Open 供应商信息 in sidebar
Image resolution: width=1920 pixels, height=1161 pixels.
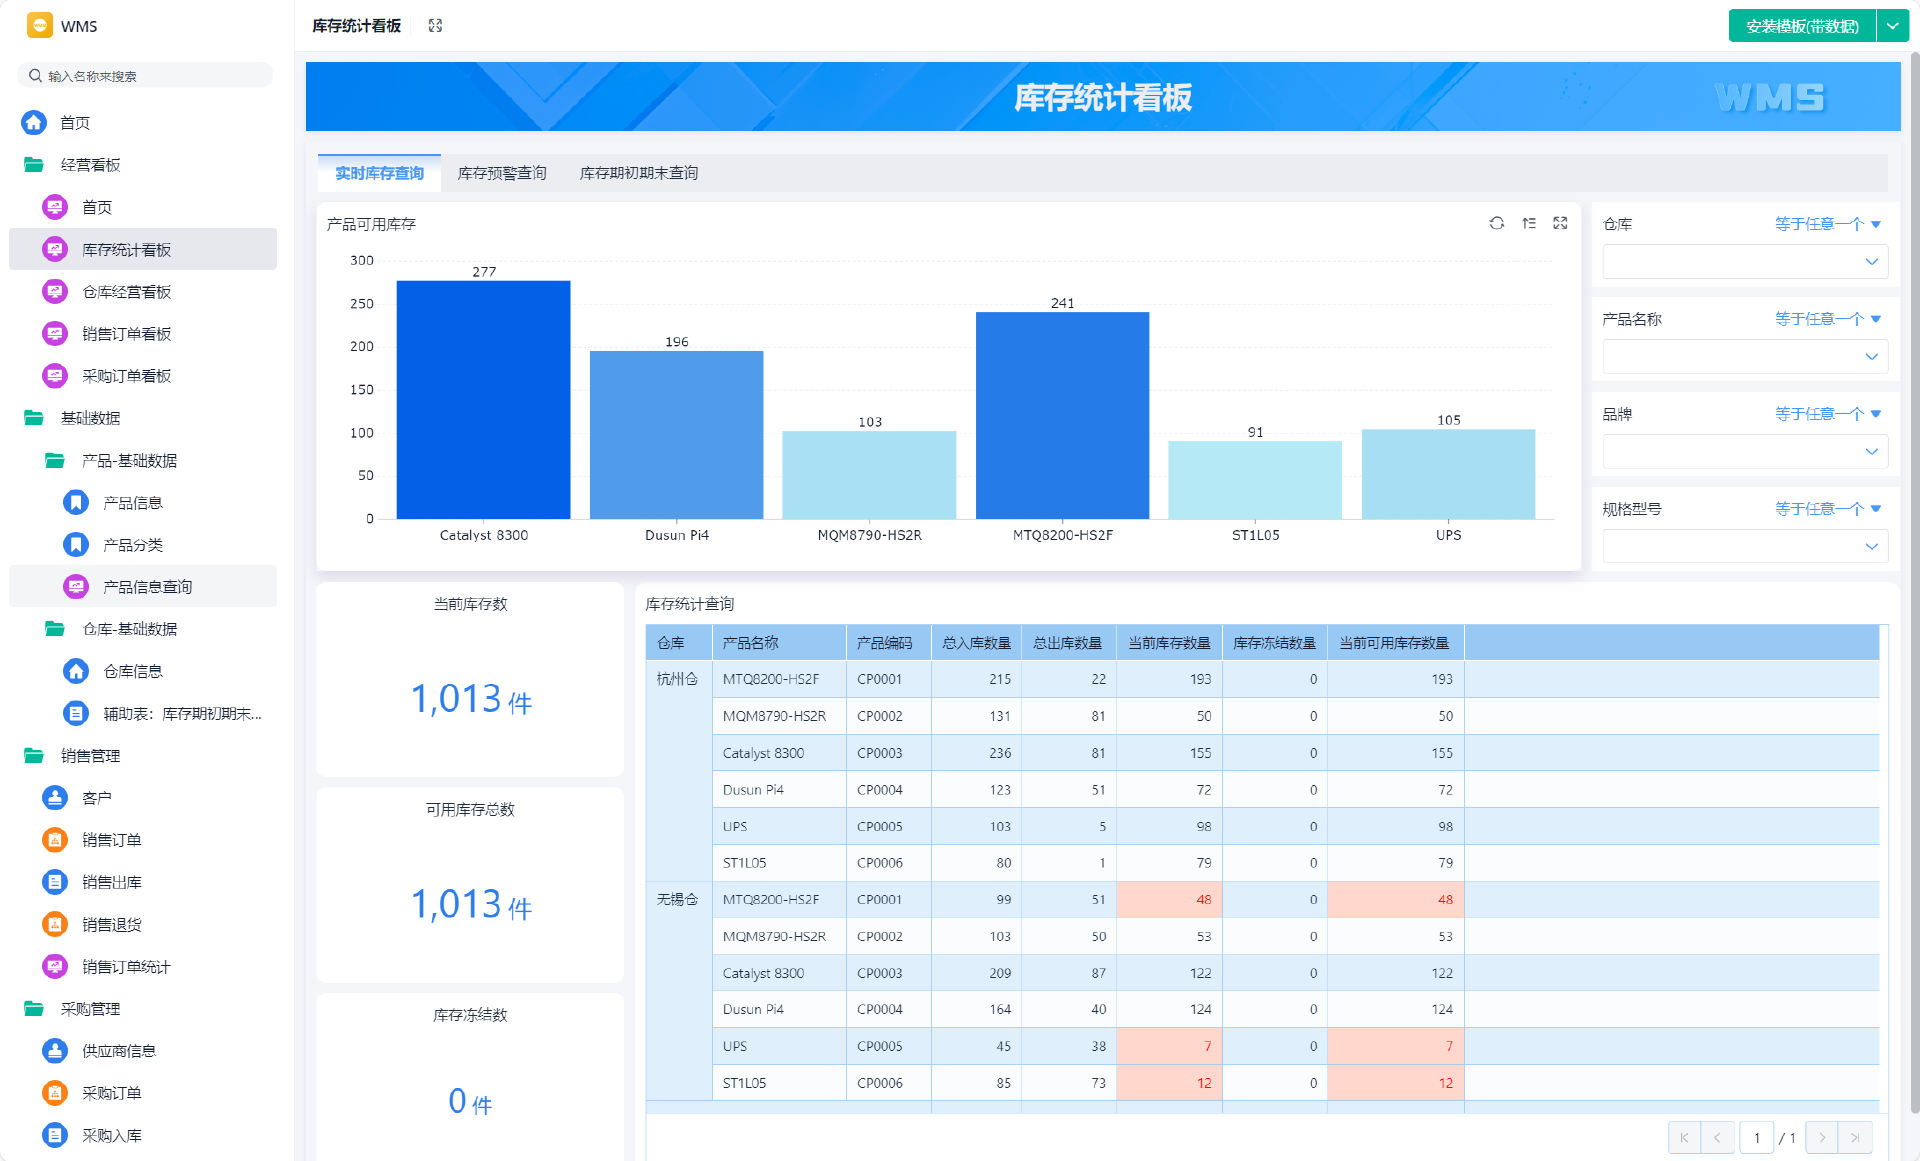point(118,1051)
